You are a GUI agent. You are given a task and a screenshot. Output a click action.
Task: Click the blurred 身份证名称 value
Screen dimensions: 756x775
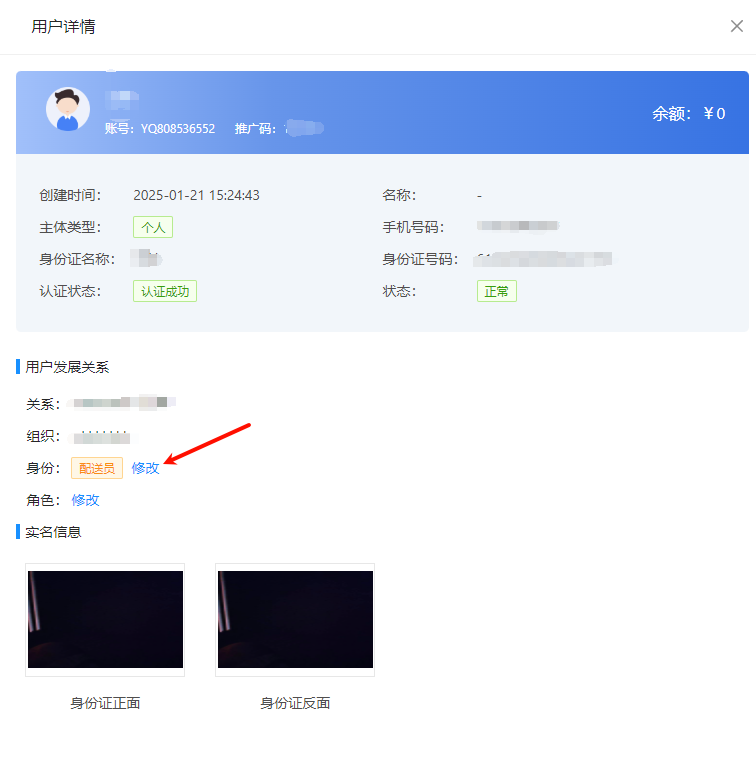147,258
